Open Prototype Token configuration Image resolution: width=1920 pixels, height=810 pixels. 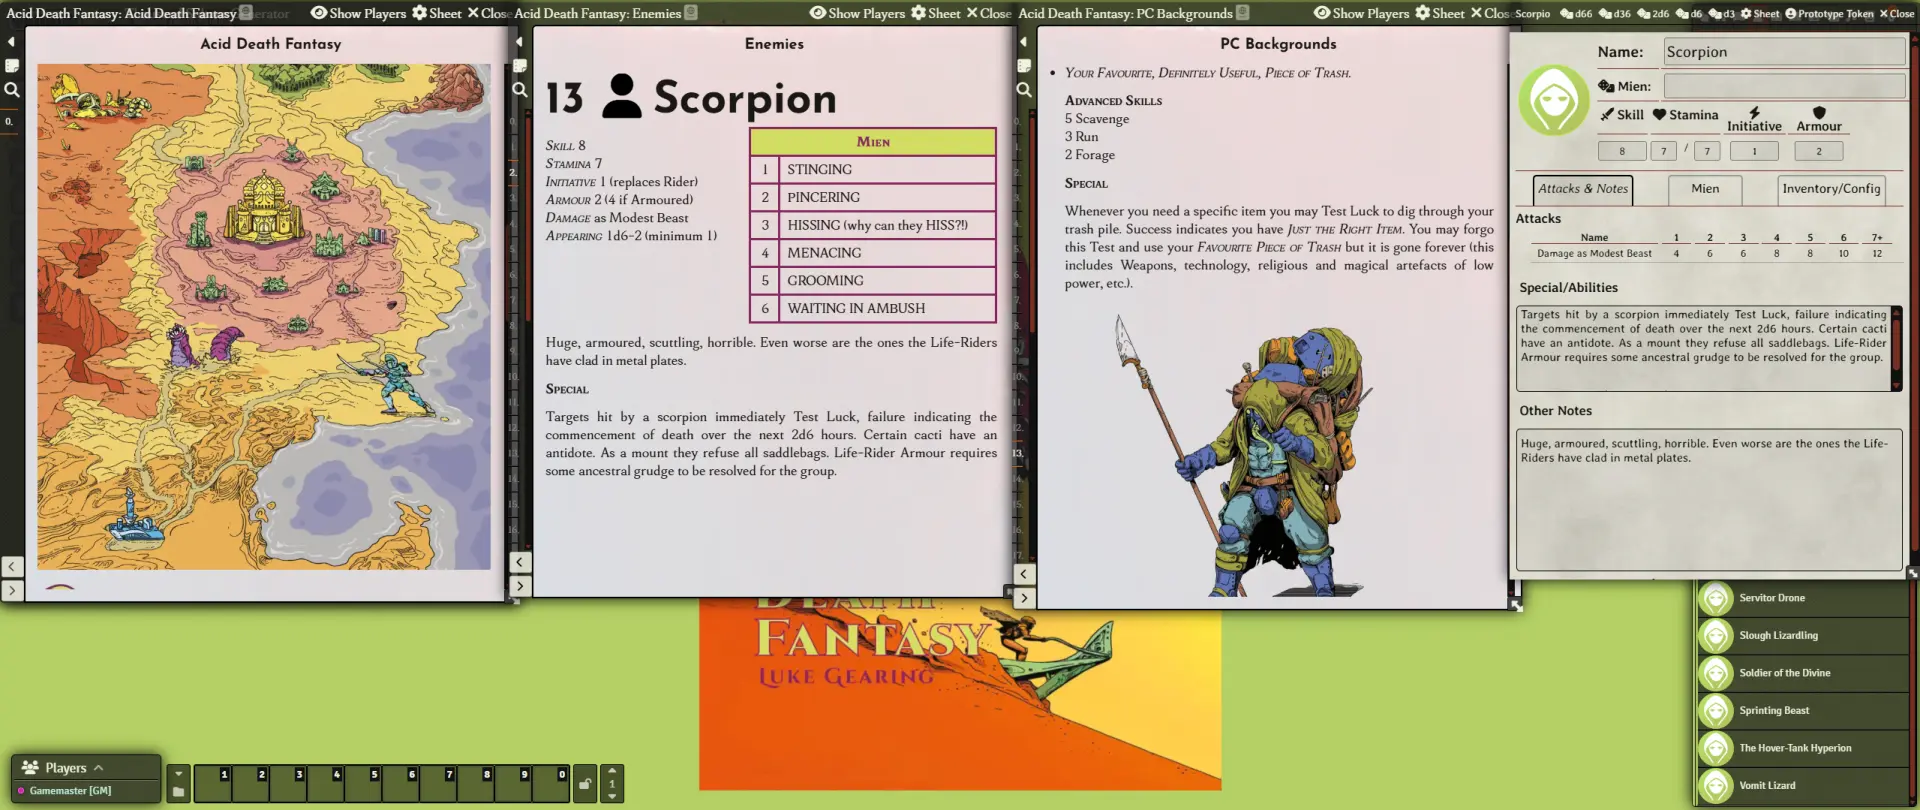coord(1829,13)
